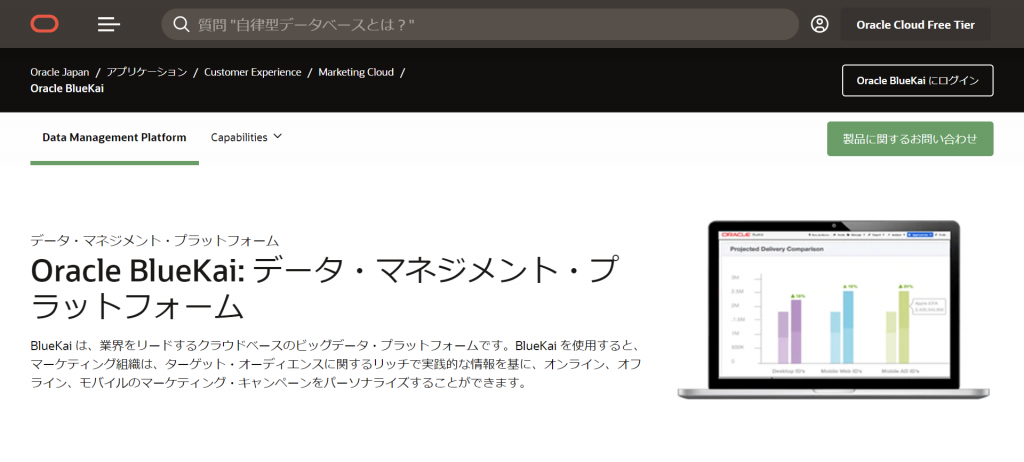
Task: Open the user account profile icon
Action: click(x=819, y=24)
